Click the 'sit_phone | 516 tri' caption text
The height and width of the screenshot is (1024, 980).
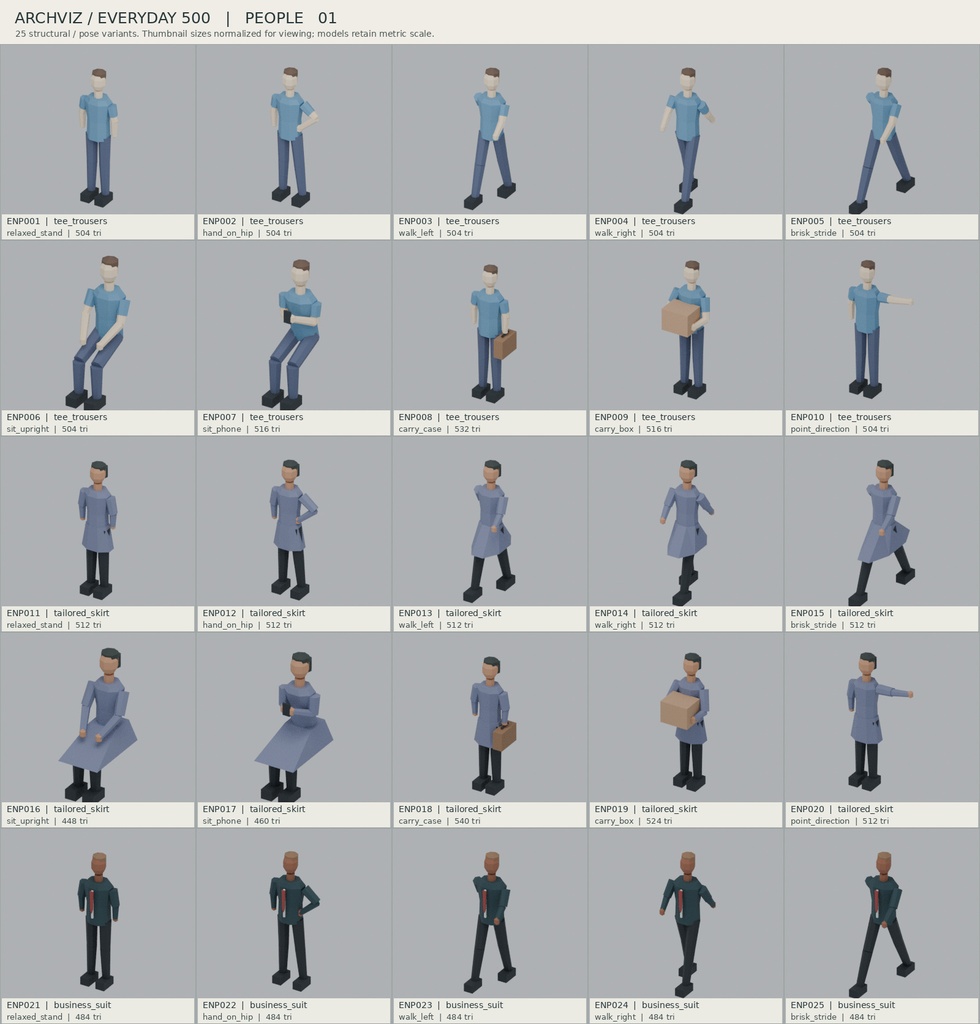[x=241, y=429]
